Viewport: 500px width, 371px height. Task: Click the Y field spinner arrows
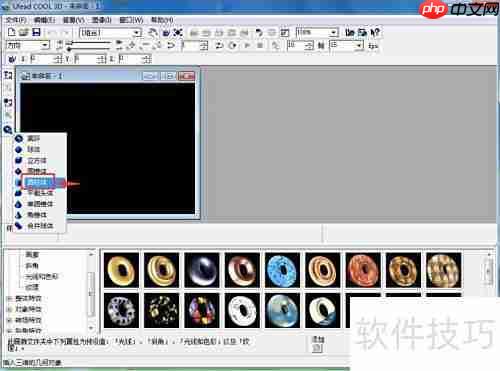(x=103, y=59)
